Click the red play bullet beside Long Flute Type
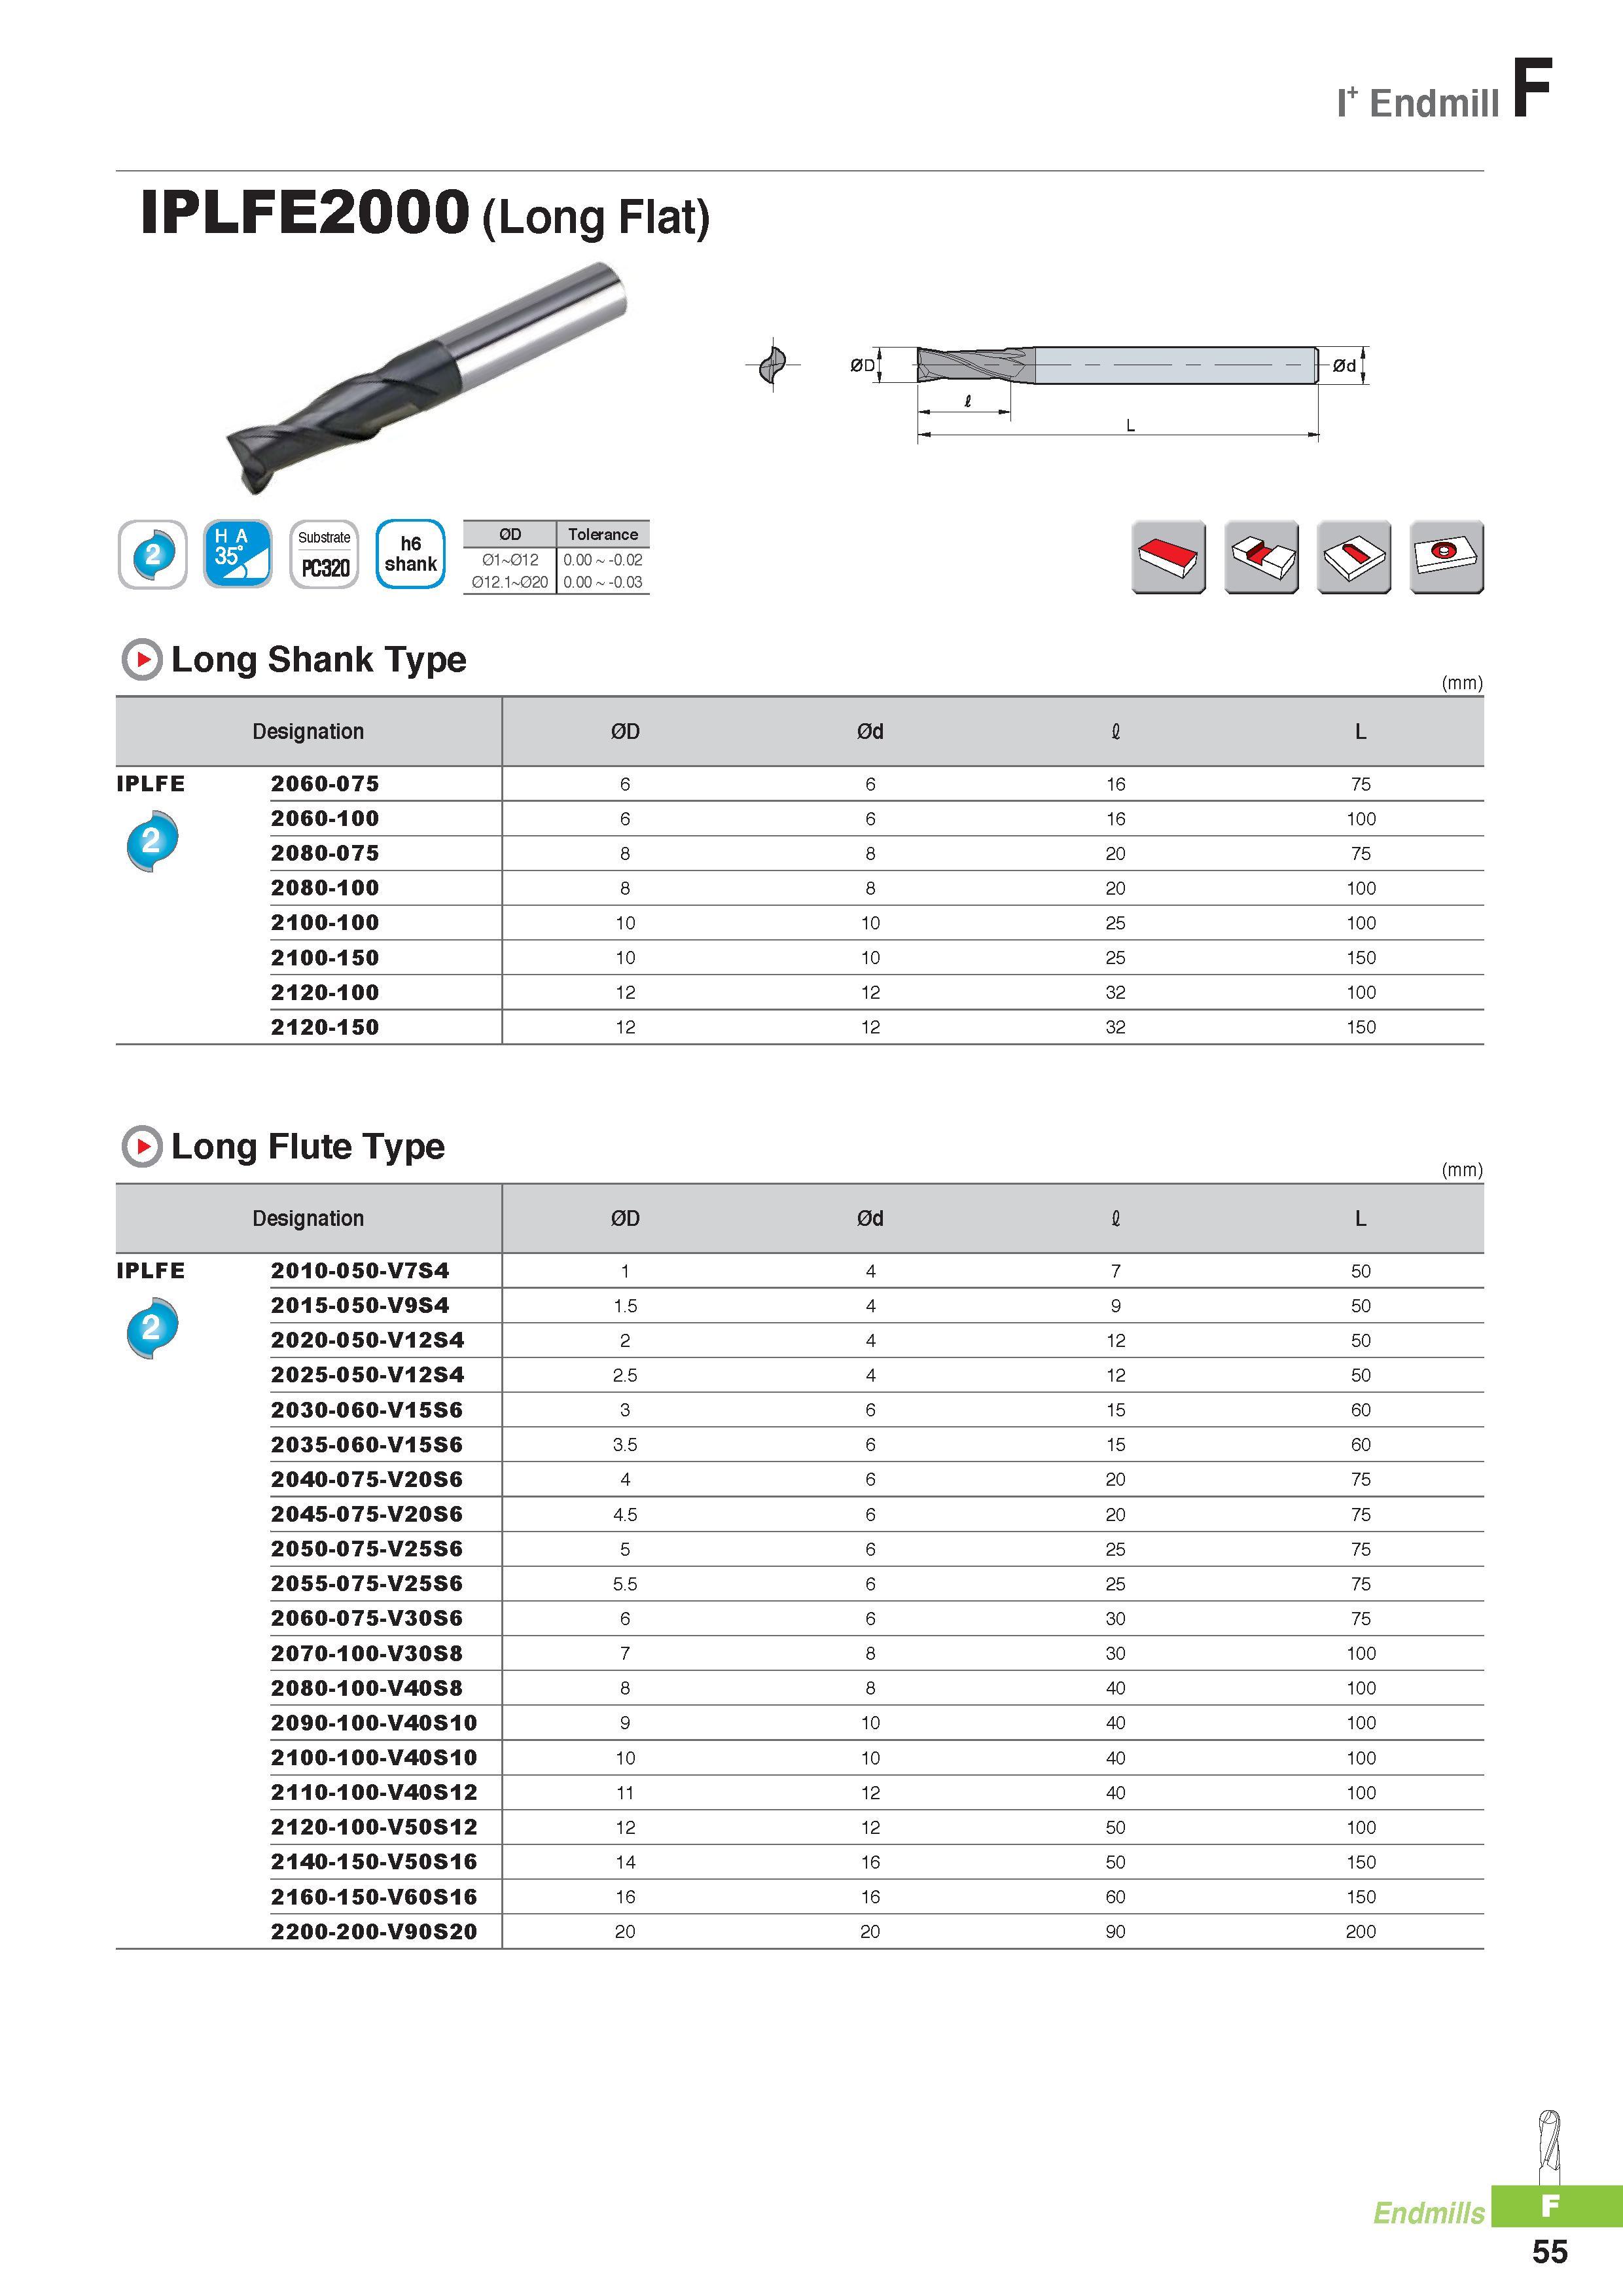 point(142,1146)
